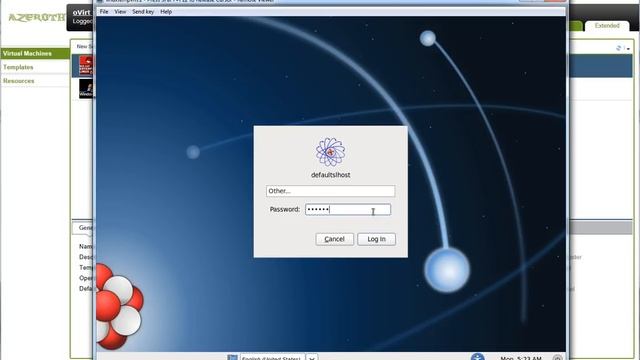Click the power icon in bottom-right corner
The width and height of the screenshot is (640, 360).
558,358
